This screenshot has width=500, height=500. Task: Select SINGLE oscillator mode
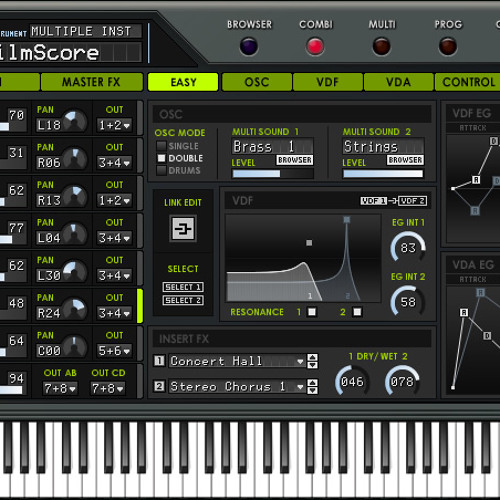[x=161, y=146]
